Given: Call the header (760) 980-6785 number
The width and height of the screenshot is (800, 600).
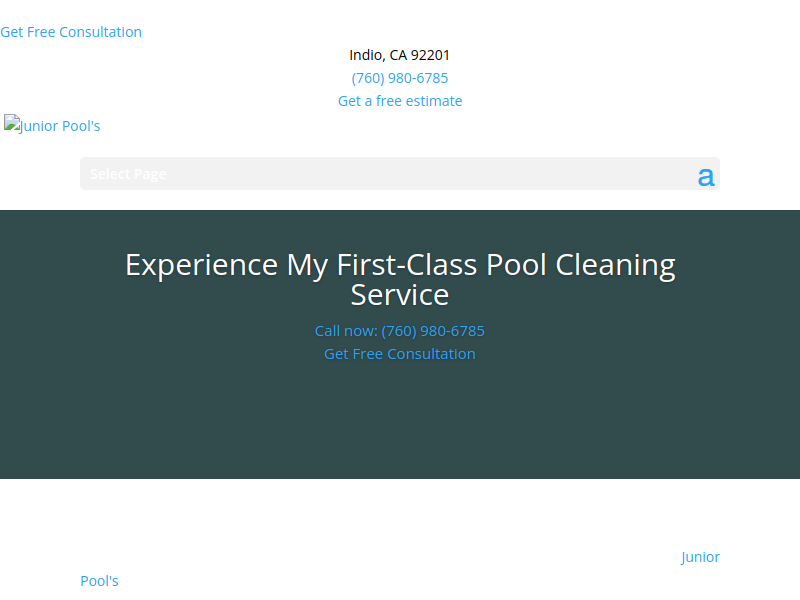Looking at the screenshot, I should click(400, 78).
